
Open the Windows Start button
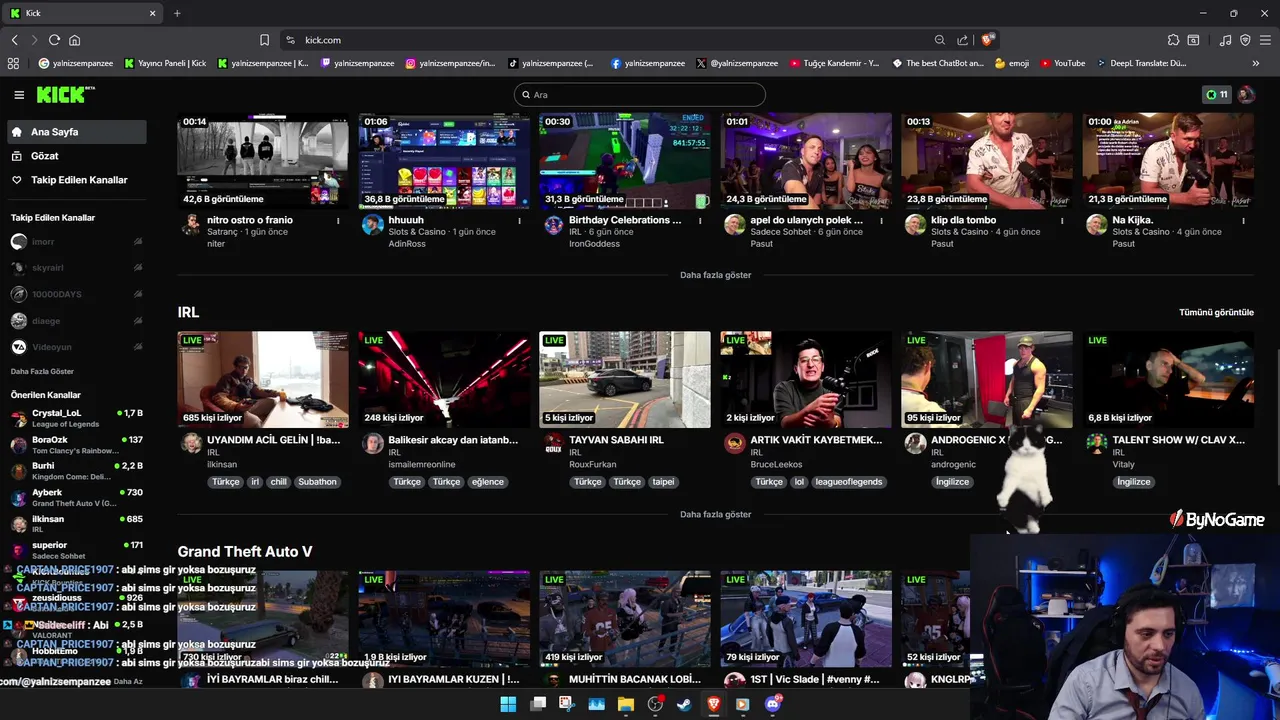508,704
